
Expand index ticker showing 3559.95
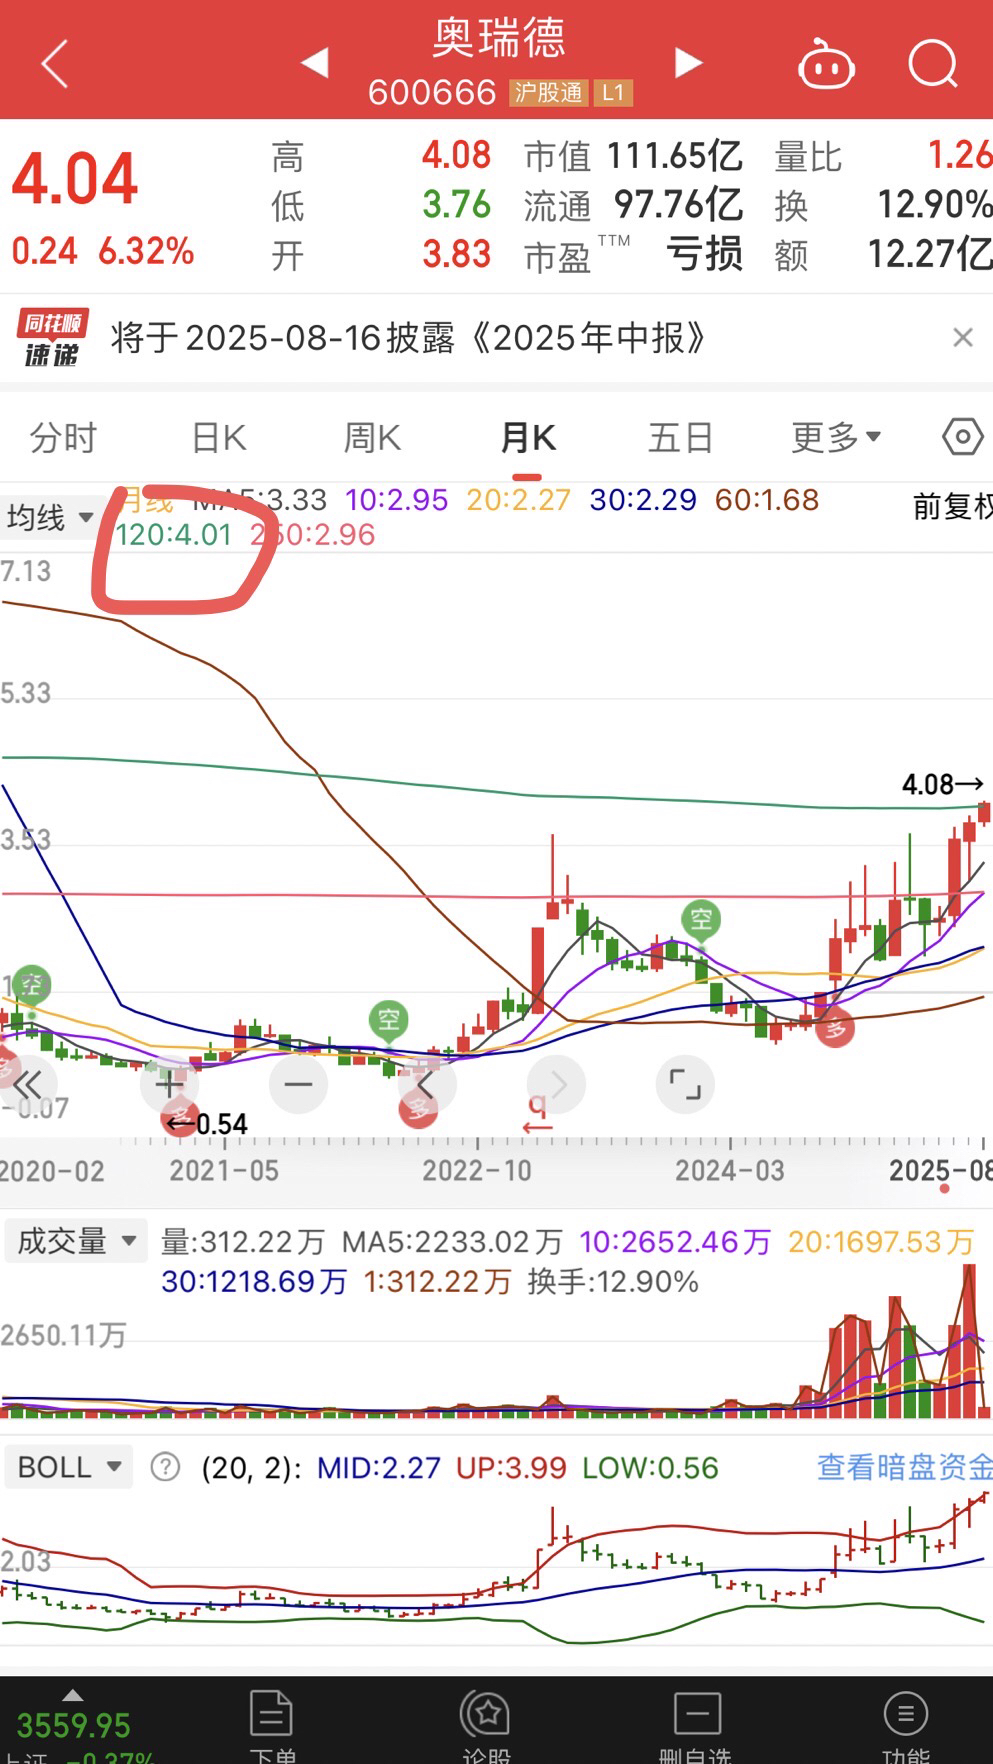(x=73, y=1724)
